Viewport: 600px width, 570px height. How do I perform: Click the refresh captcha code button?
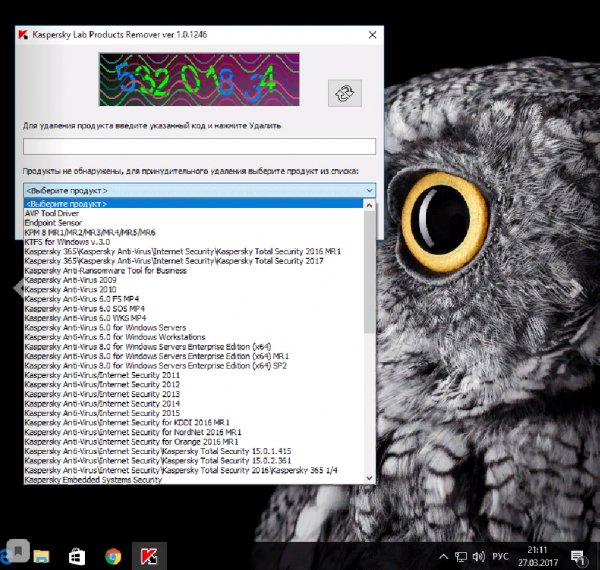pyautogui.click(x=344, y=93)
